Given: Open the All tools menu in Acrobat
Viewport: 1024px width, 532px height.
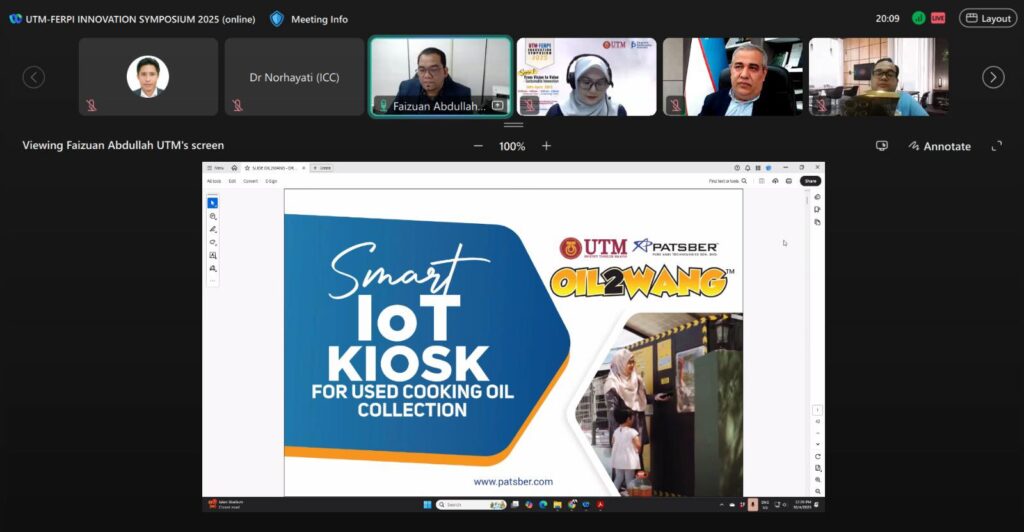Looking at the screenshot, I should pyautogui.click(x=214, y=181).
